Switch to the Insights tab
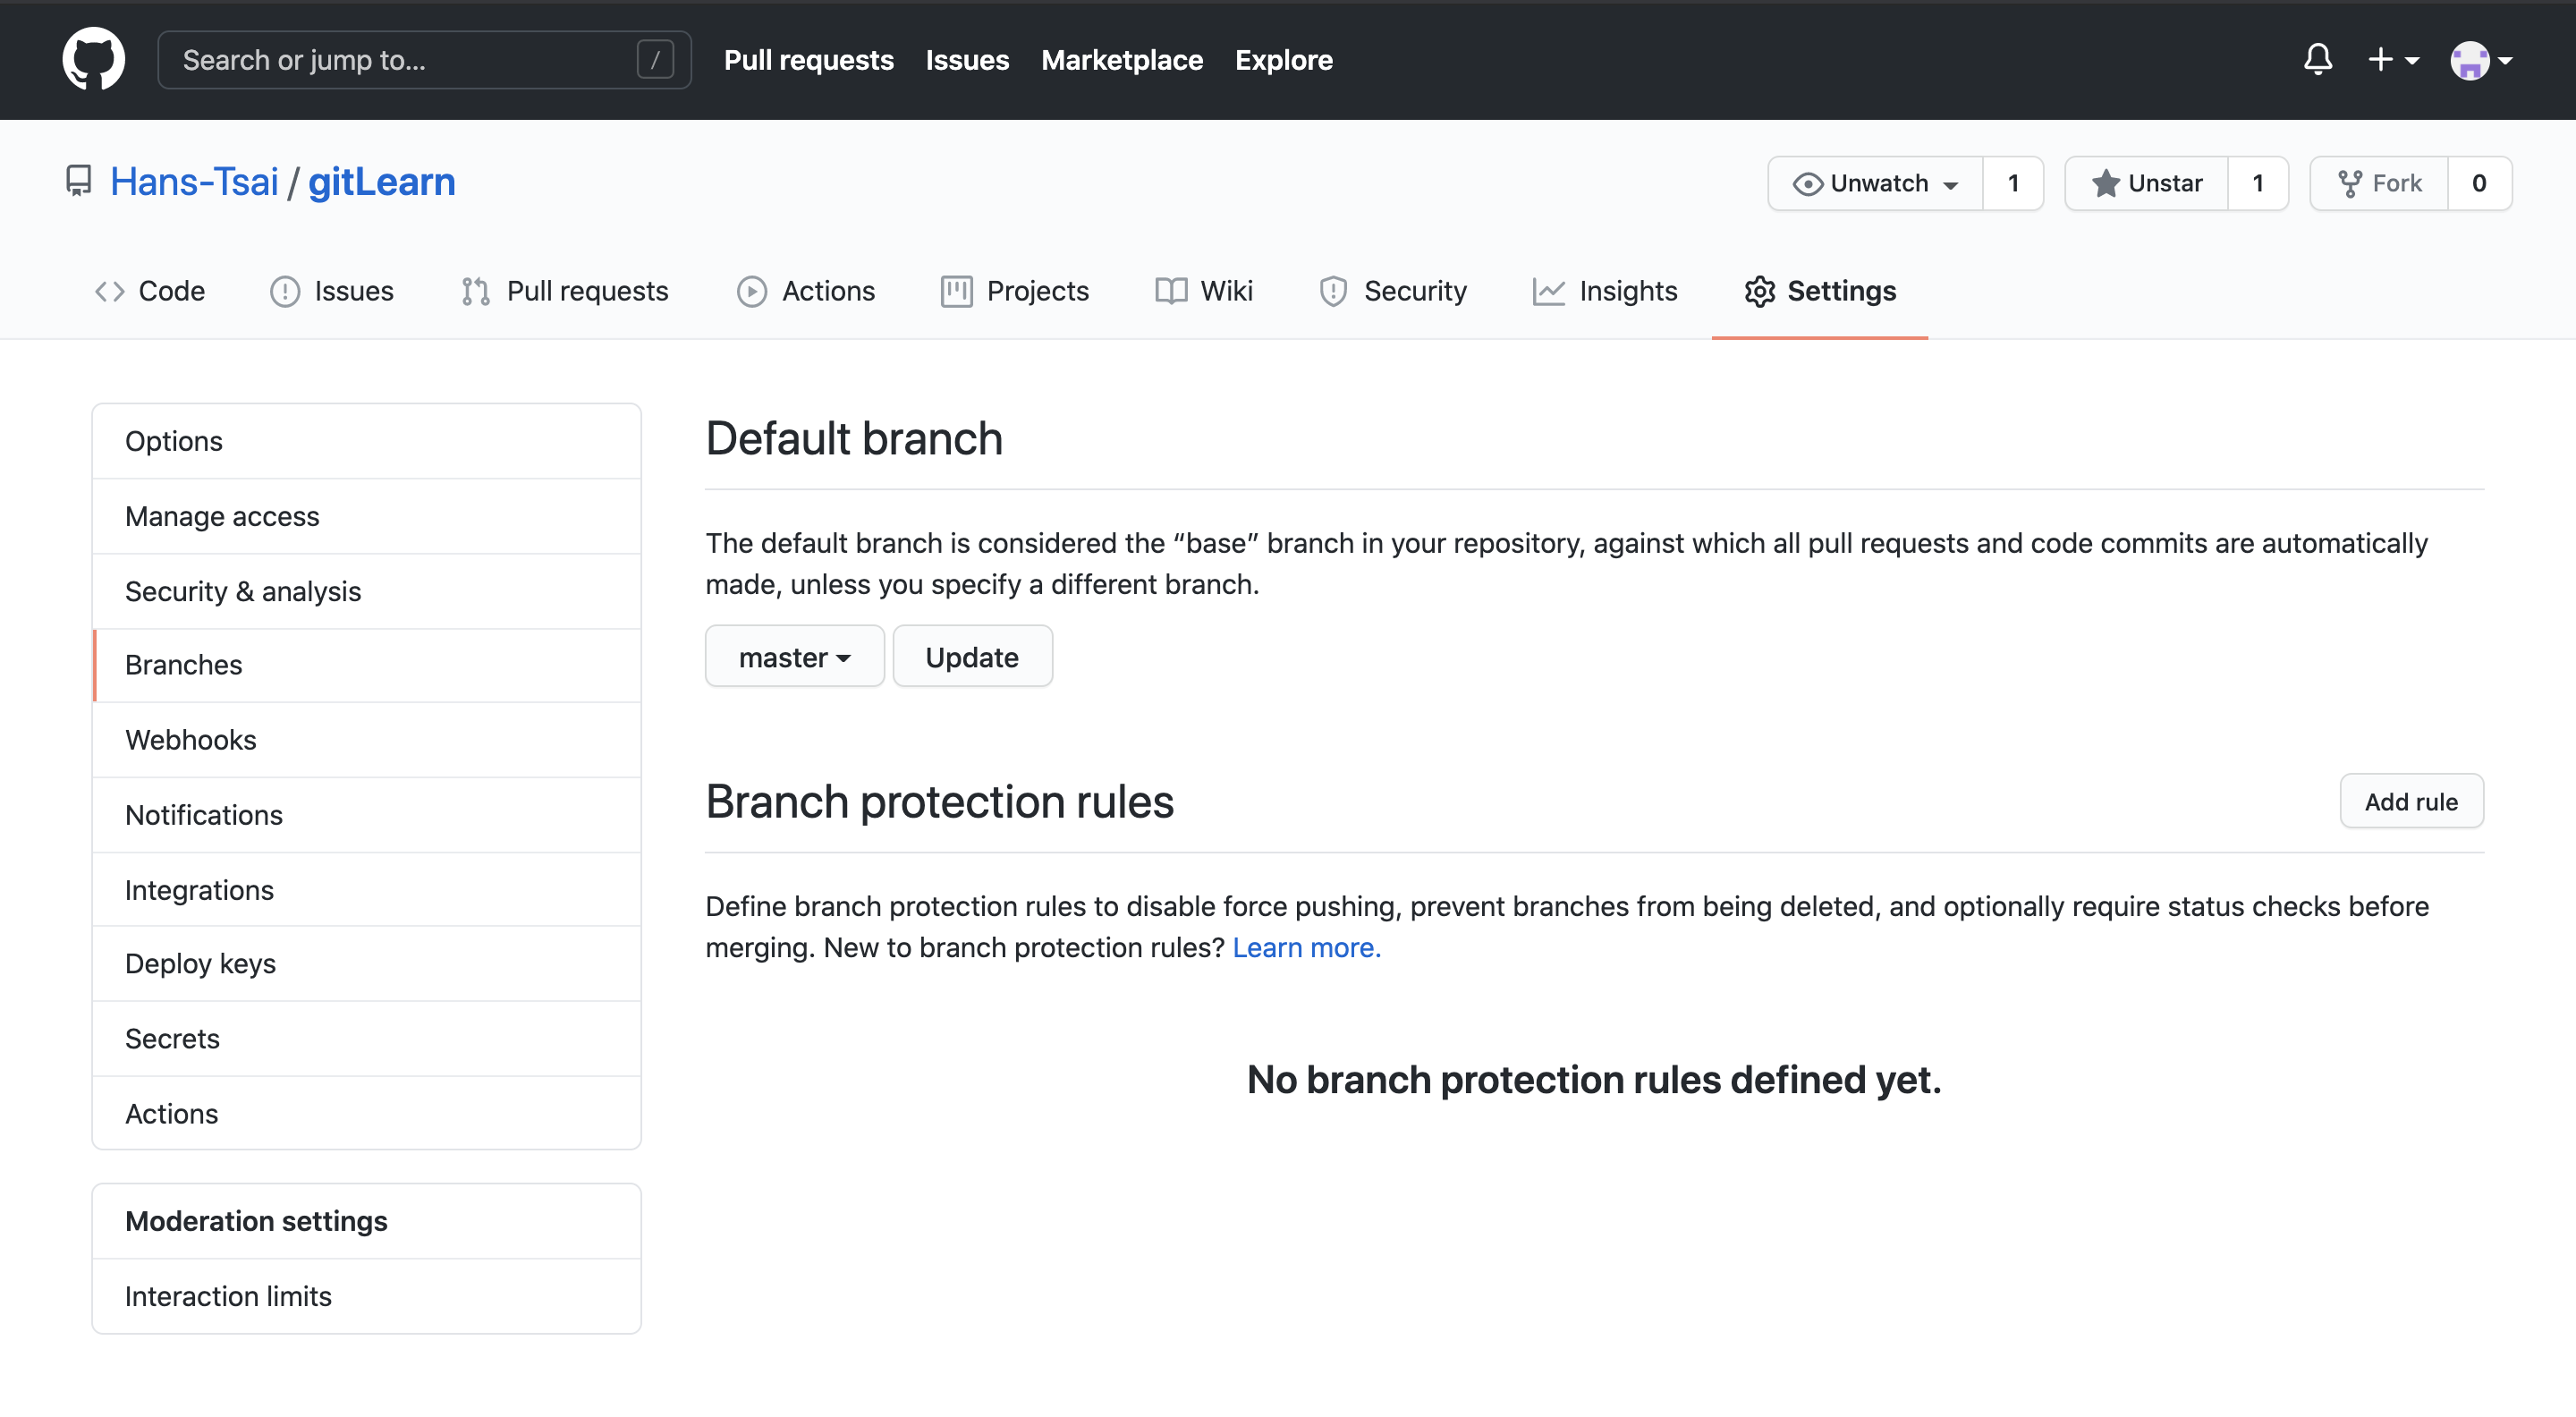The width and height of the screenshot is (2576, 1417). (x=1605, y=291)
